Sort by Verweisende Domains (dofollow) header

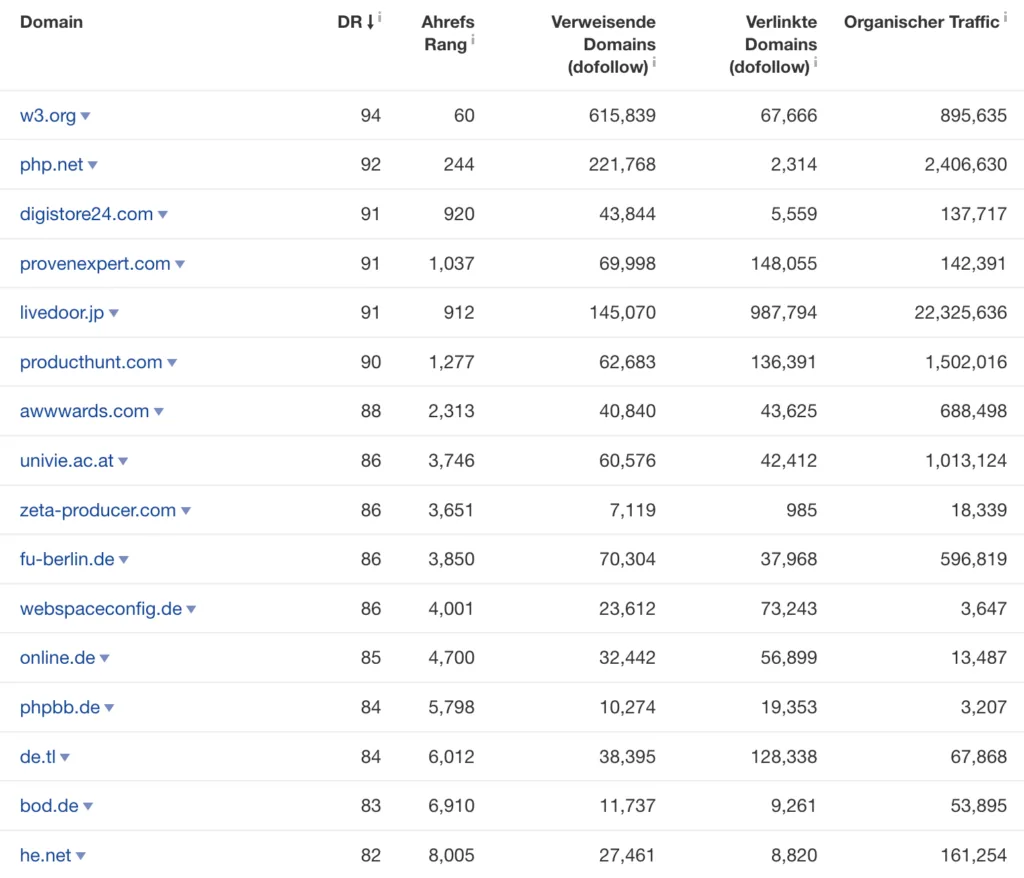click(603, 44)
